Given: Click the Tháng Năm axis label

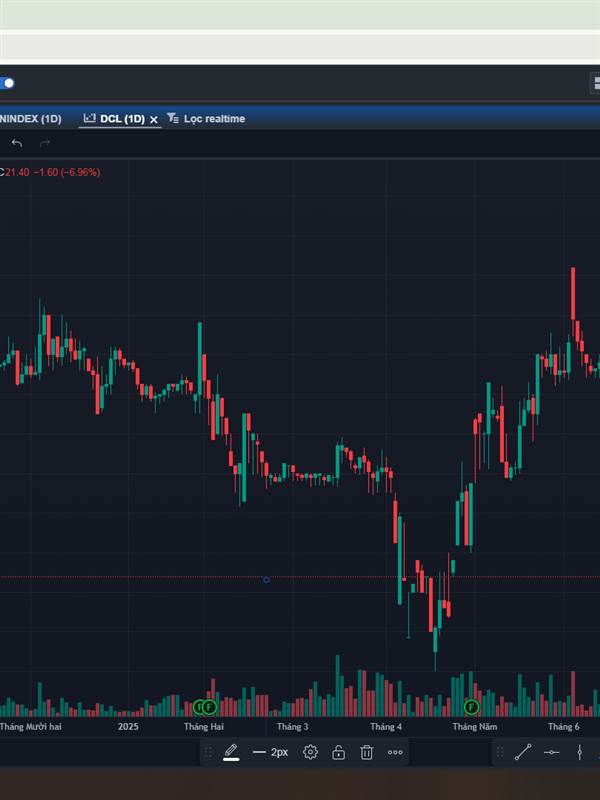Looking at the screenshot, I should point(474,727).
